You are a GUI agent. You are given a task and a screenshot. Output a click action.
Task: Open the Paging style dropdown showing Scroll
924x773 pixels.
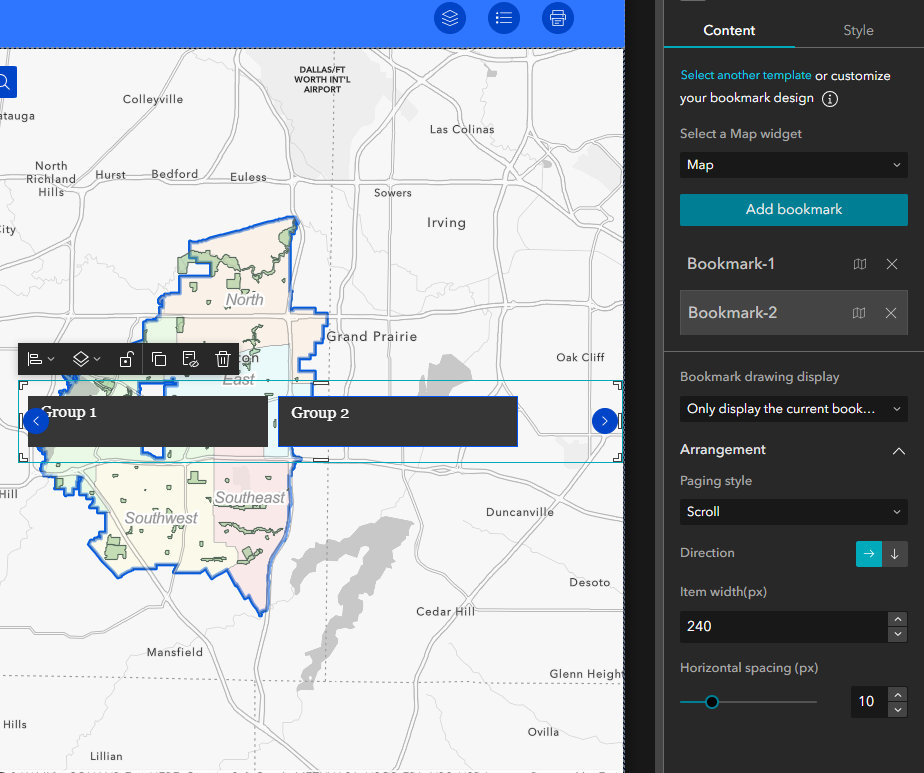tap(793, 511)
